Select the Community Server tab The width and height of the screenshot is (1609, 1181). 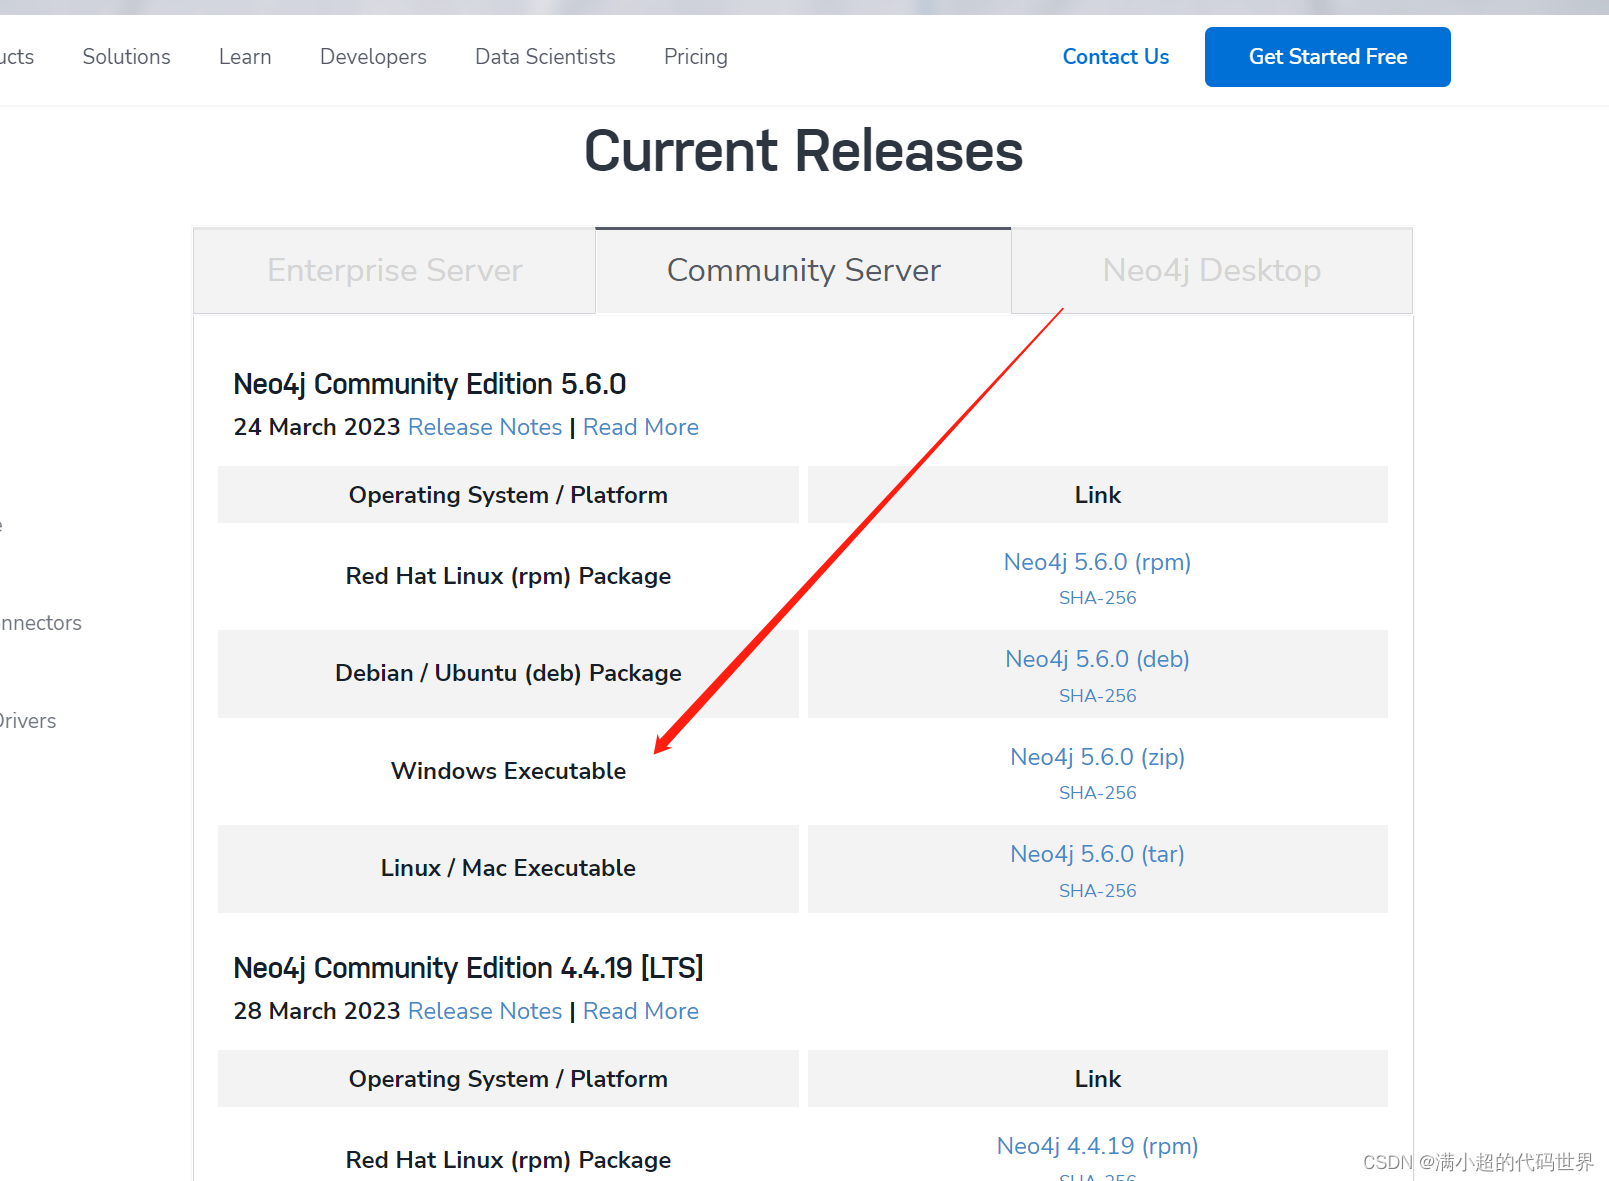pyautogui.click(x=804, y=270)
